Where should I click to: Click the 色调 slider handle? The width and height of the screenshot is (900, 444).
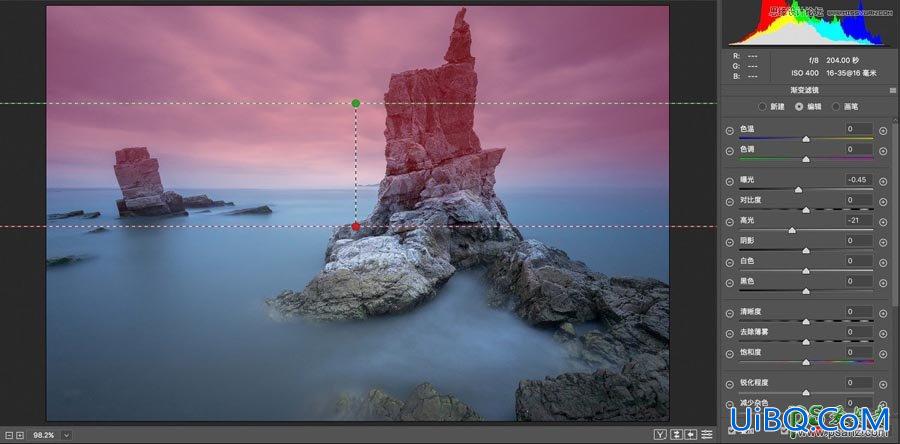[x=806, y=159]
